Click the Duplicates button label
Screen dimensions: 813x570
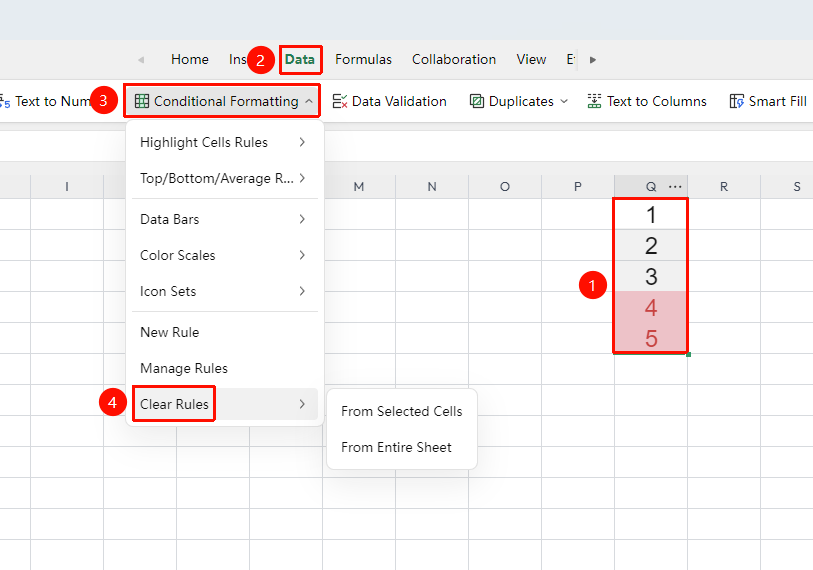(x=521, y=101)
